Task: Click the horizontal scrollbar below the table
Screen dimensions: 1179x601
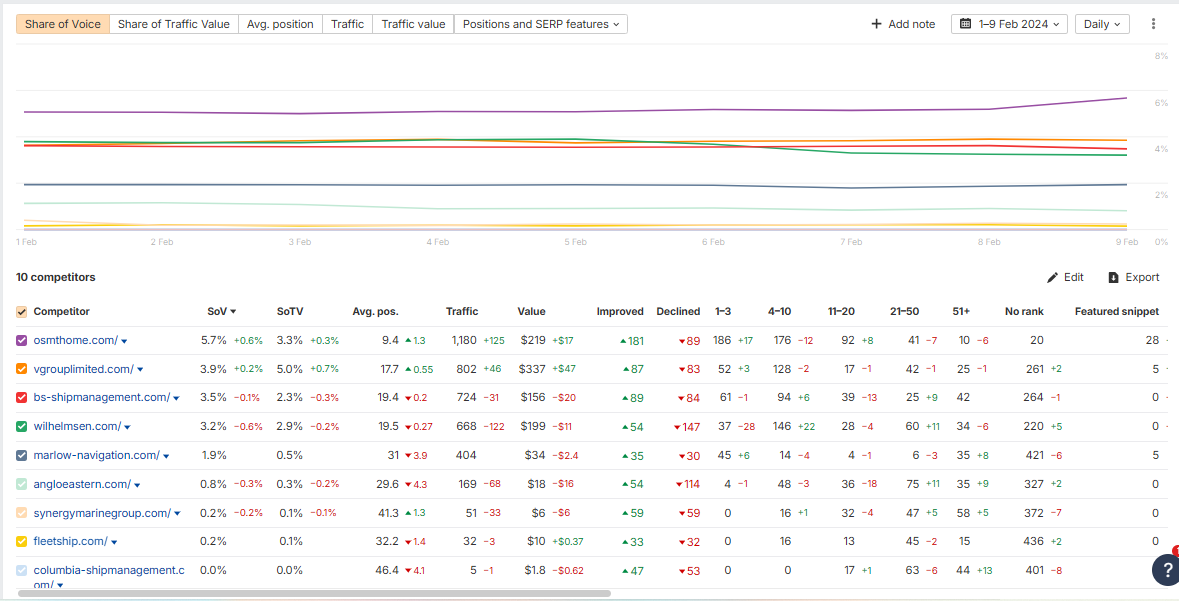Action: click(x=310, y=594)
